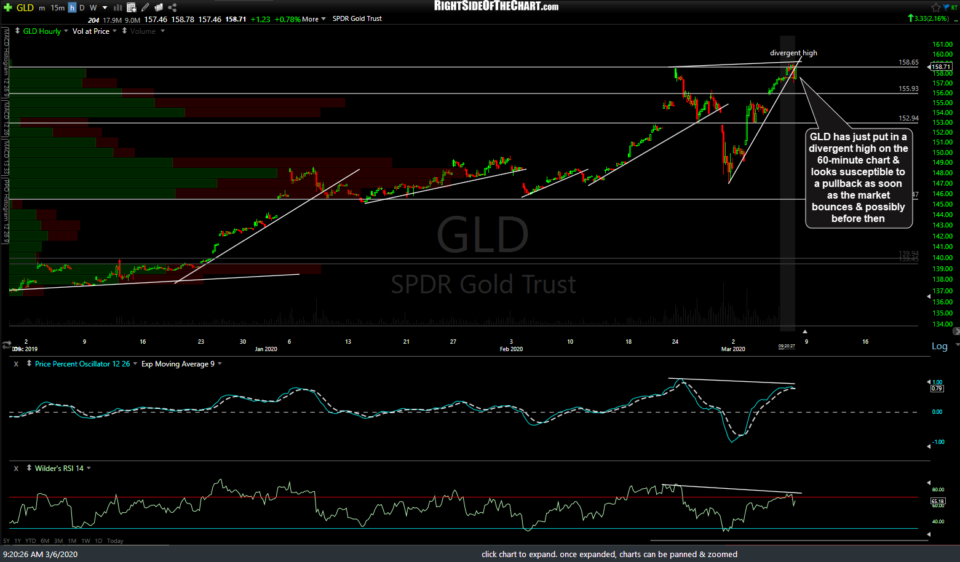Image resolution: width=960 pixels, height=562 pixels.
Task: Click the yellow GLD ticker symbol
Action: [x=25, y=7]
